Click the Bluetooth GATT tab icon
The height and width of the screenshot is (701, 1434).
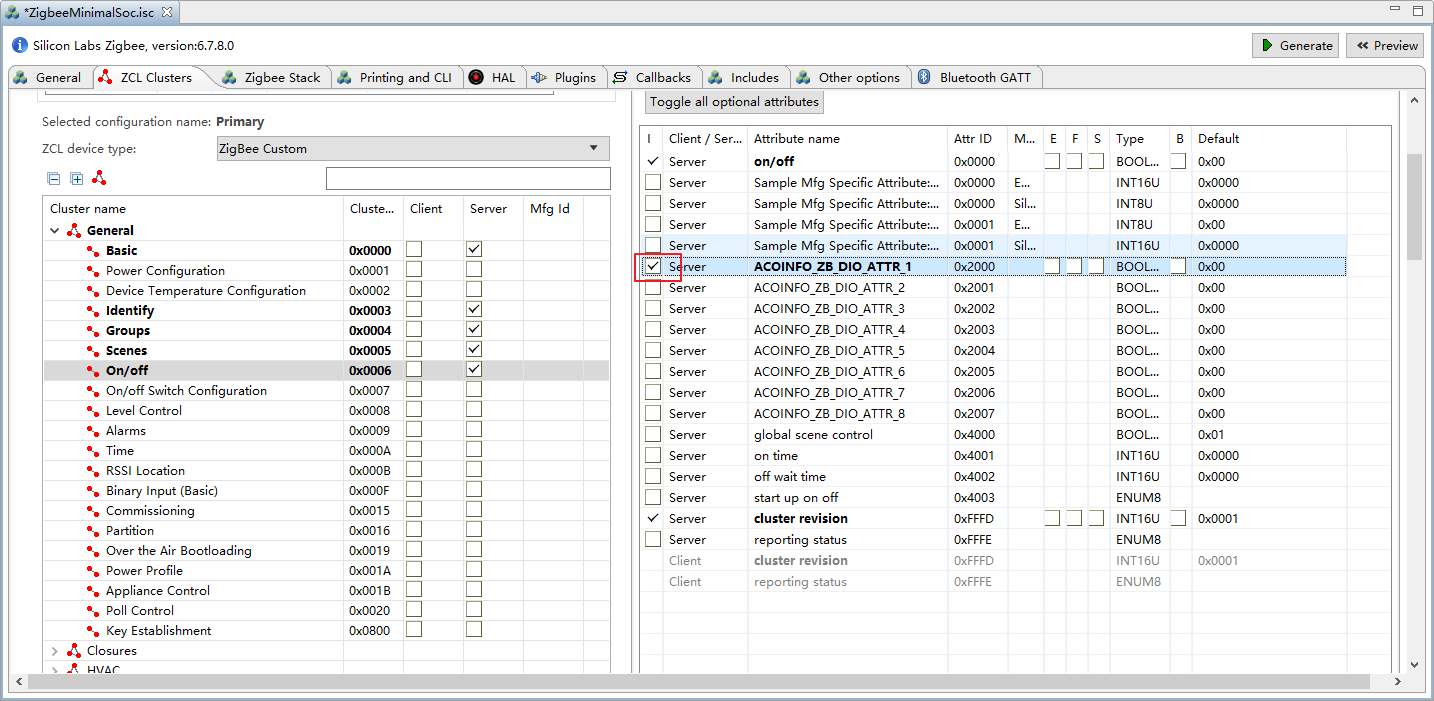pyautogui.click(x=925, y=77)
